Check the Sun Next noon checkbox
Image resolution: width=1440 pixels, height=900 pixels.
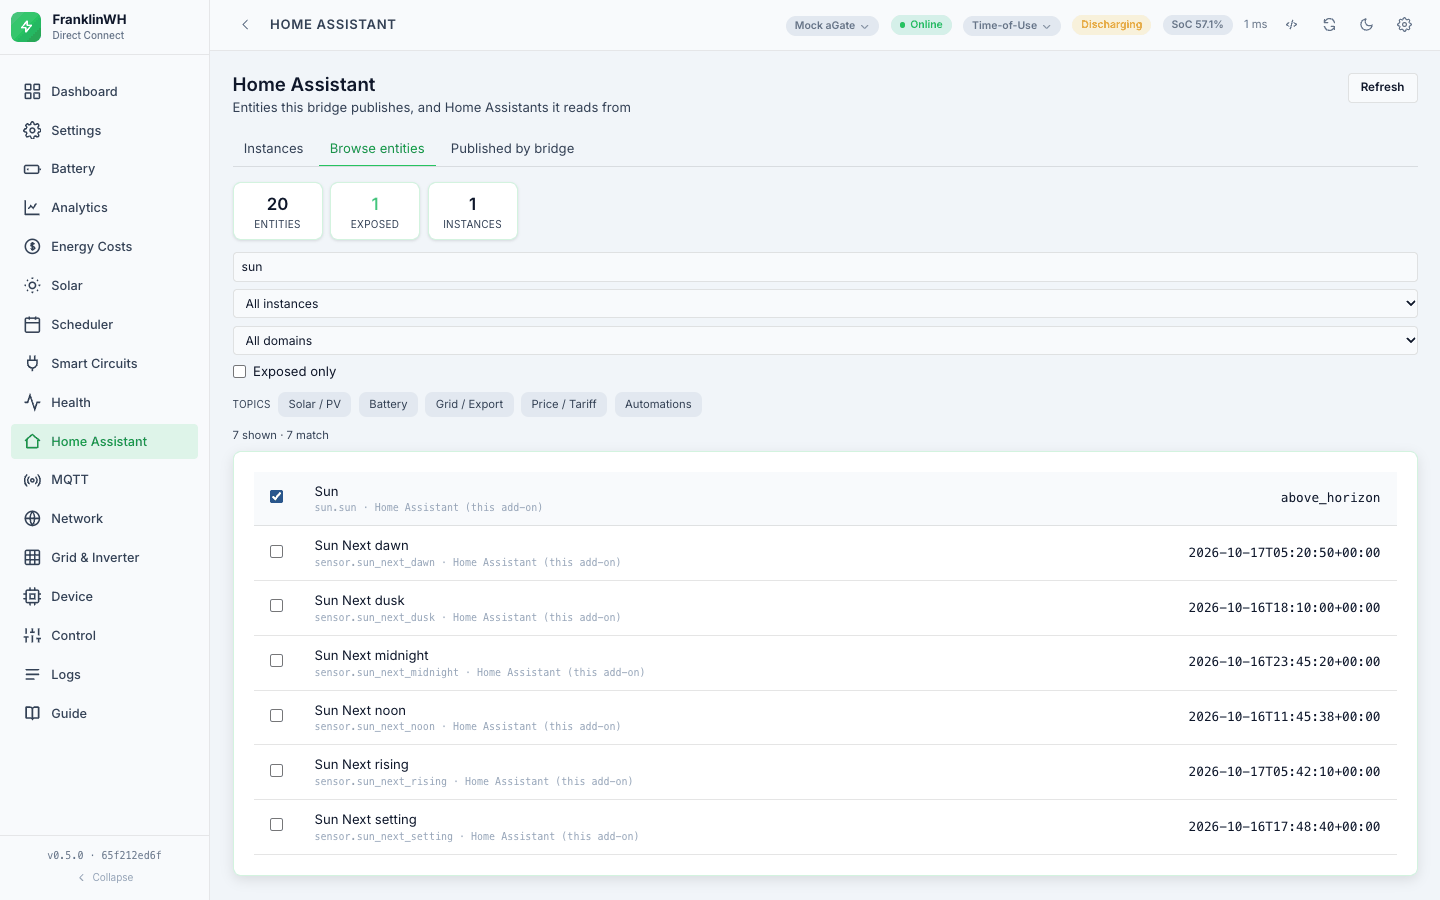(x=277, y=716)
